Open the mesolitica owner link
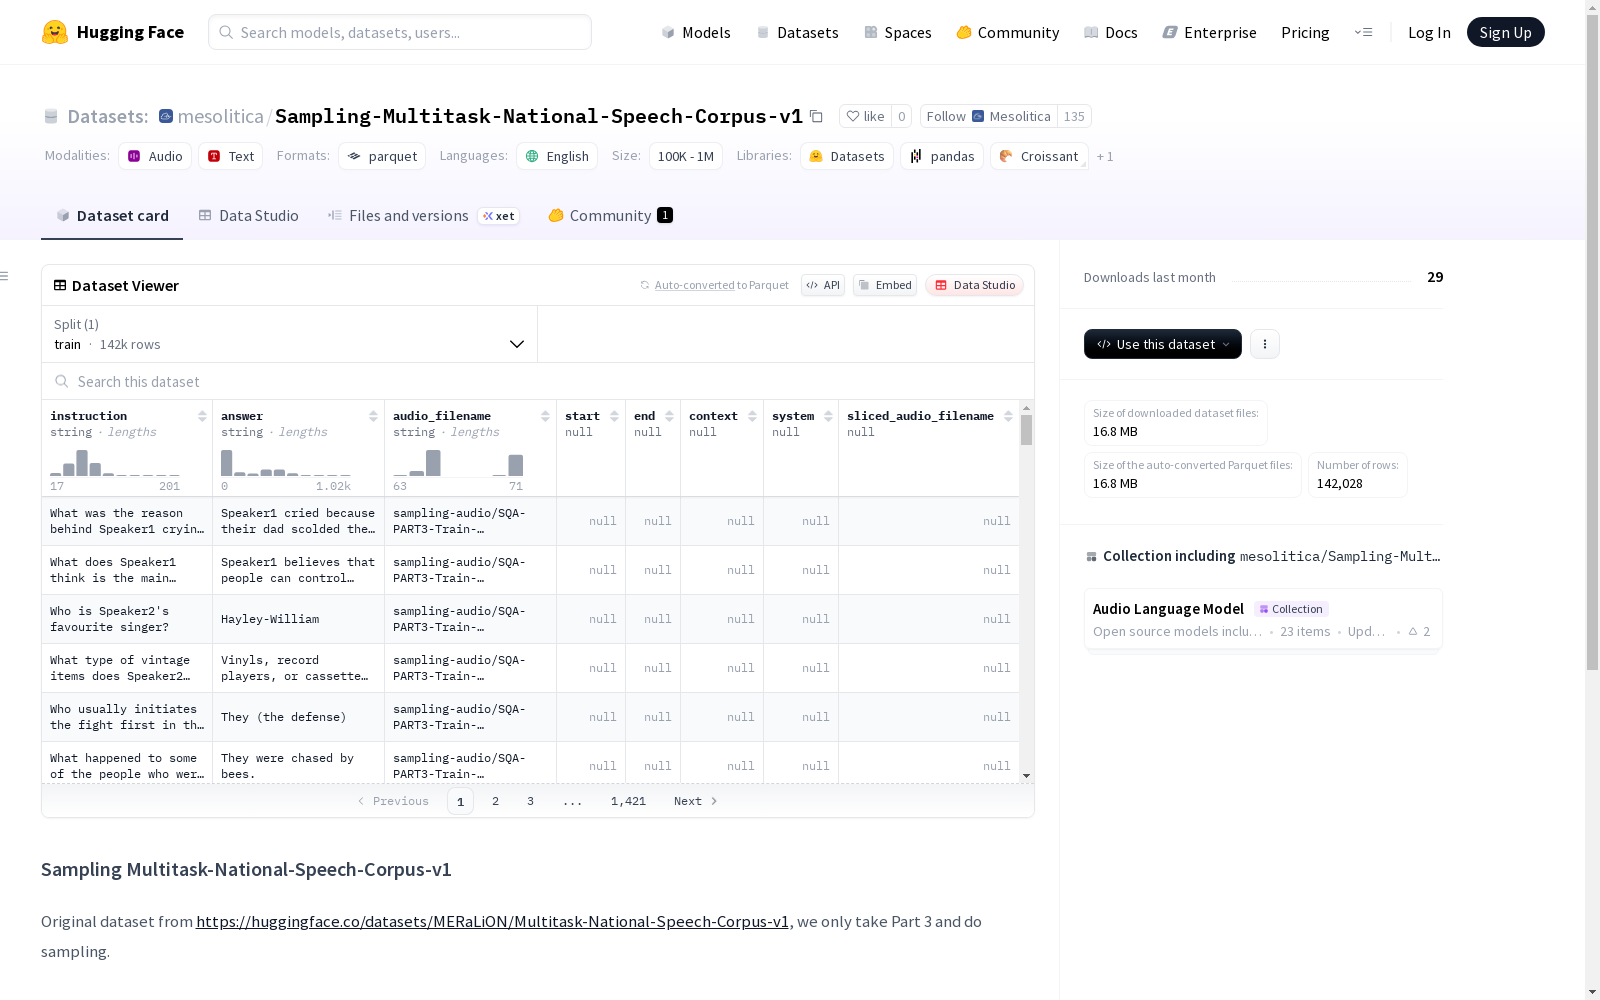The image size is (1600, 1000). click(221, 116)
